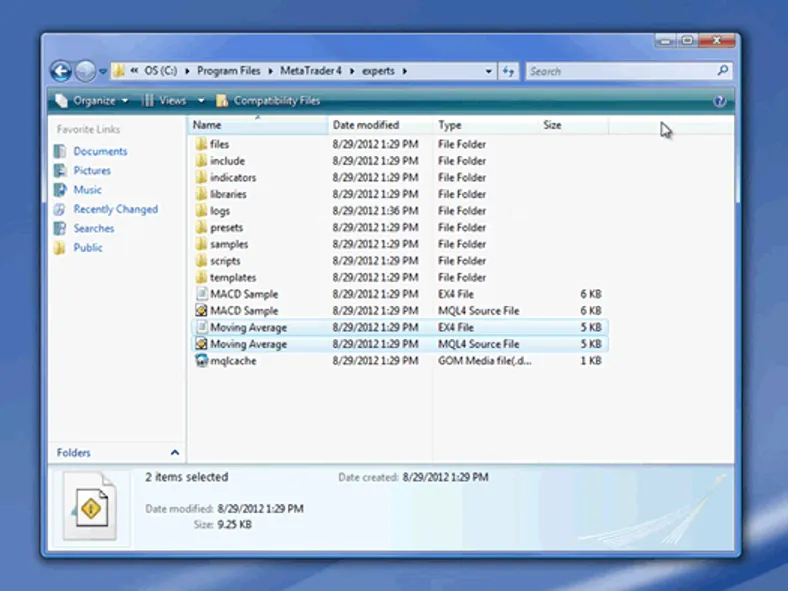Open the recent pages dropdown arrow
The image size is (788, 592).
point(103,71)
